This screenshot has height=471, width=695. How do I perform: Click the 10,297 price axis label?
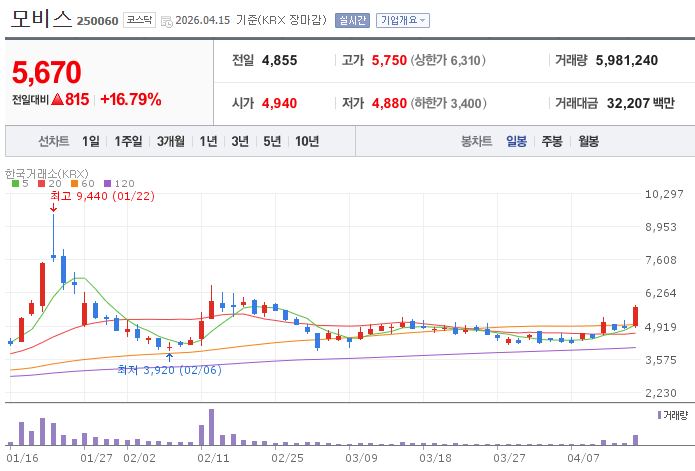click(664, 194)
